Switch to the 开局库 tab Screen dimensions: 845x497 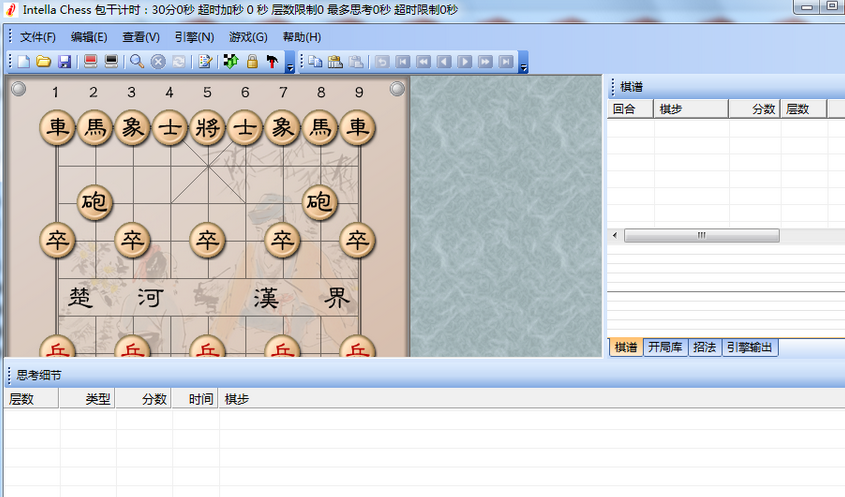pyautogui.click(x=665, y=347)
